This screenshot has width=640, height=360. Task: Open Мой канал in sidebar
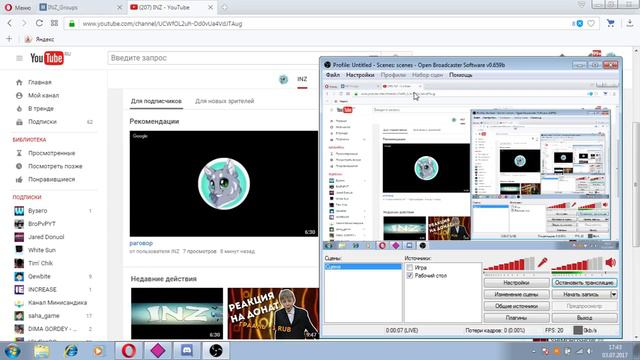point(43,95)
